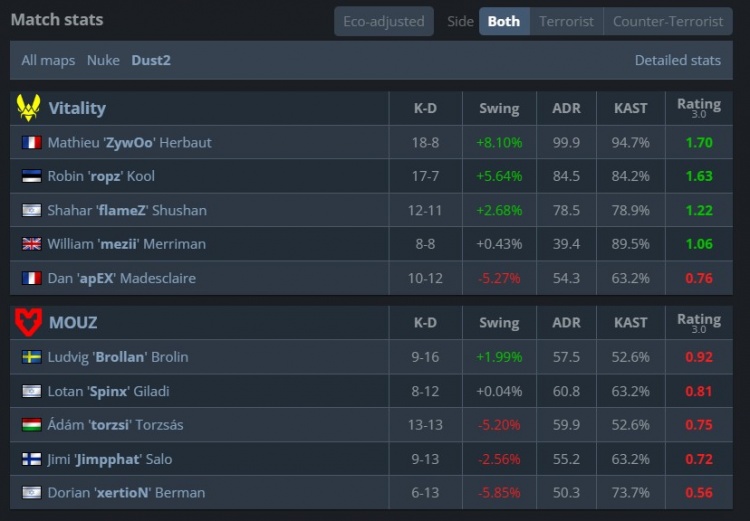Sort Vitality table by Rating 3.0 header
Screen dimensions: 750x521
(x=698, y=108)
